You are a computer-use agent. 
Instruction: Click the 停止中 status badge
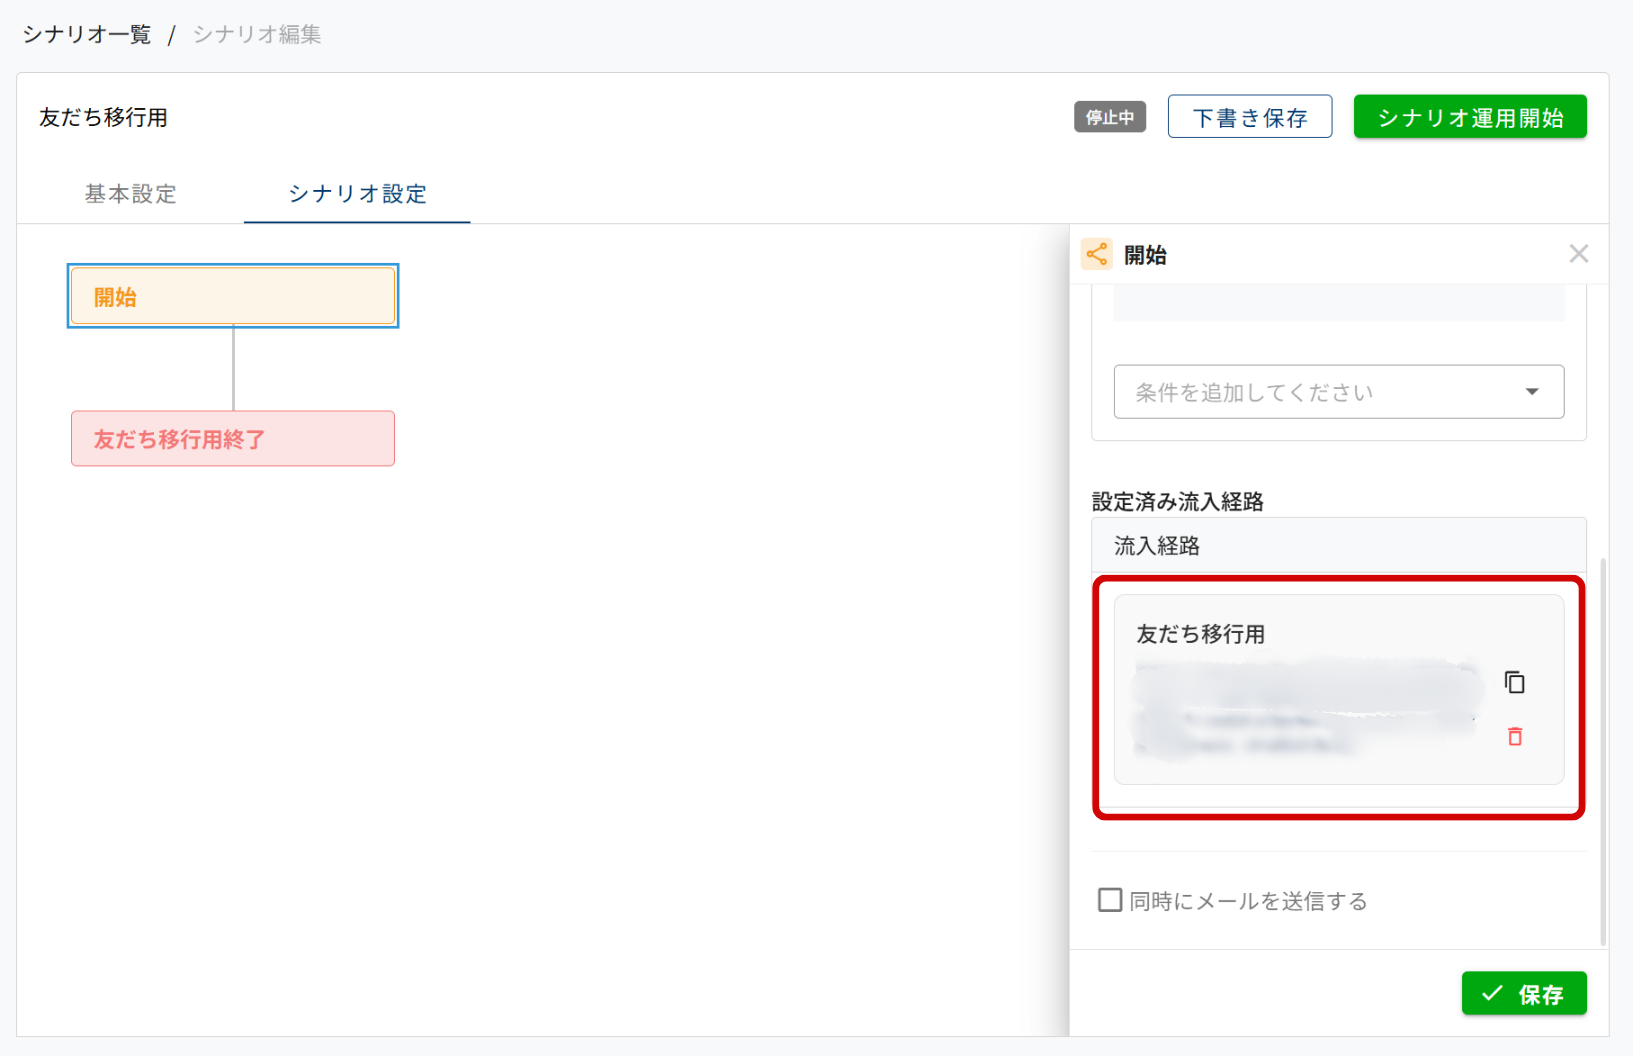pyautogui.click(x=1109, y=118)
